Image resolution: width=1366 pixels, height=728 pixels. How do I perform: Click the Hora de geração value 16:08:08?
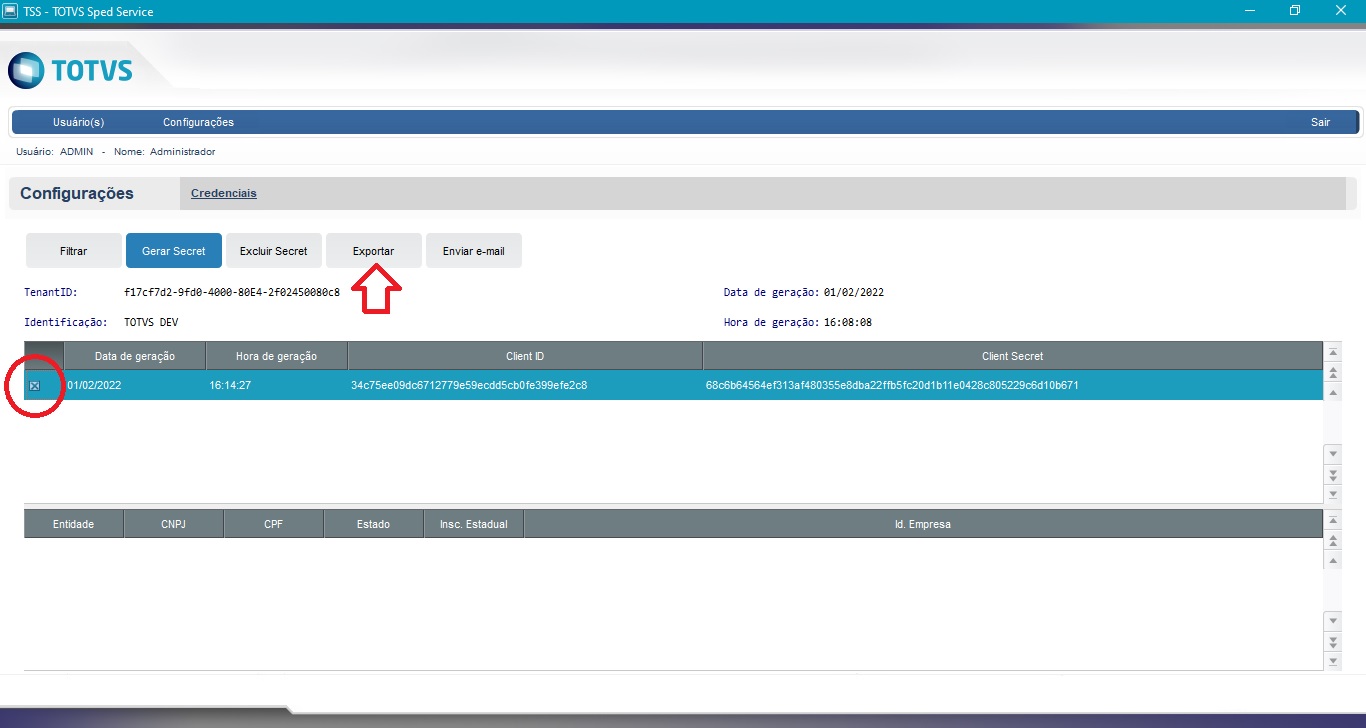(x=848, y=323)
